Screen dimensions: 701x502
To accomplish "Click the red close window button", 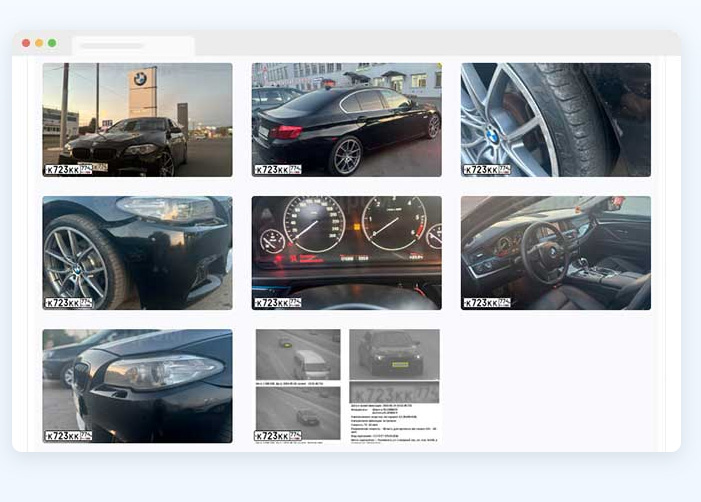I will click(26, 43).
